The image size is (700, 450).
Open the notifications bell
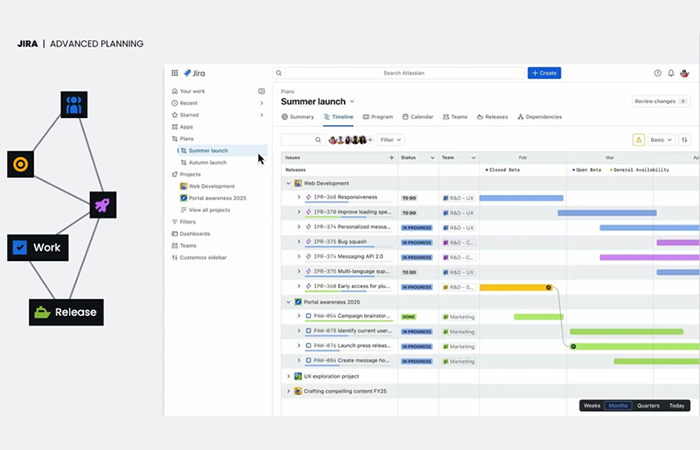point(671,73)
